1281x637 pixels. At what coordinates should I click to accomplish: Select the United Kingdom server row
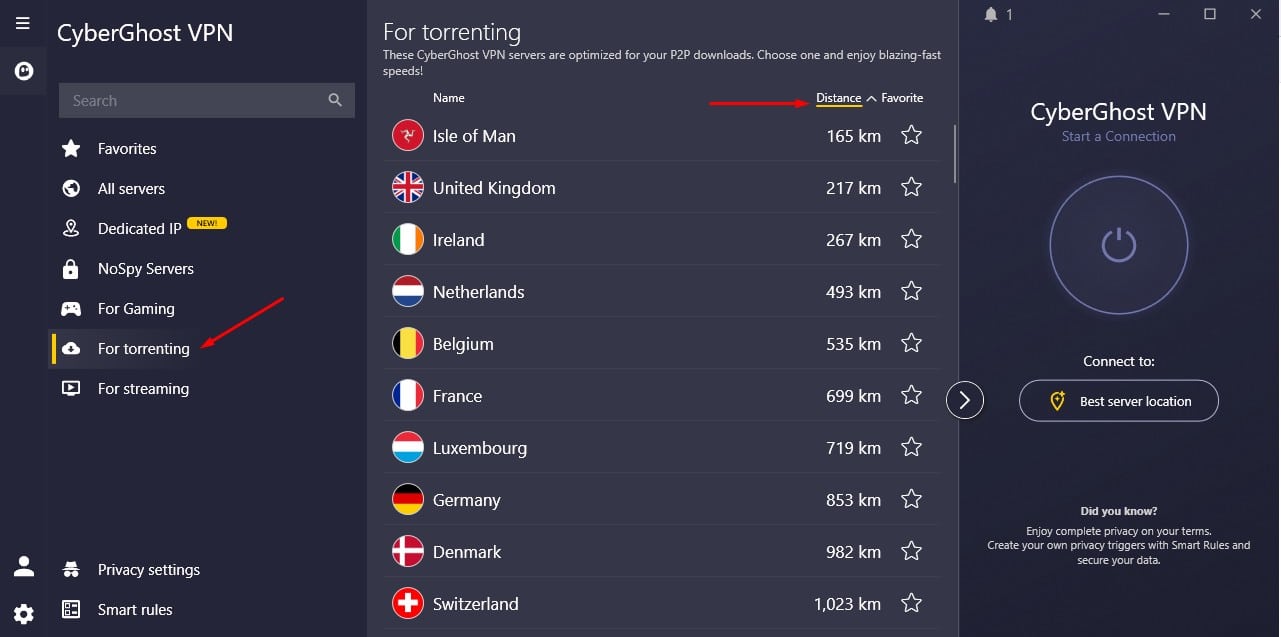(661, 187)
